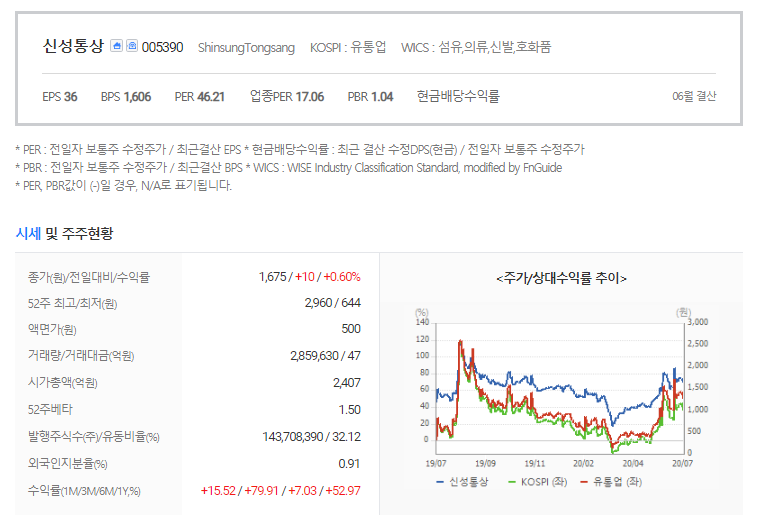Select the 업종PER 17.06 value
This screenshot has width=760, height=515.
pyautogui.click(x=287, y=96)
